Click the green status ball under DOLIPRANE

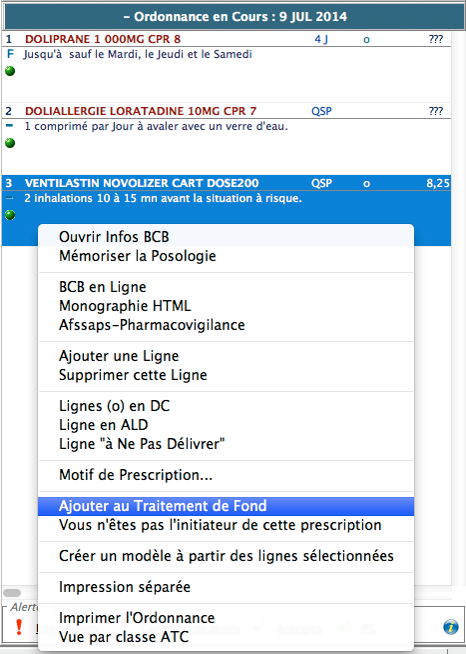pyautogui.click(x=10, y=71)
